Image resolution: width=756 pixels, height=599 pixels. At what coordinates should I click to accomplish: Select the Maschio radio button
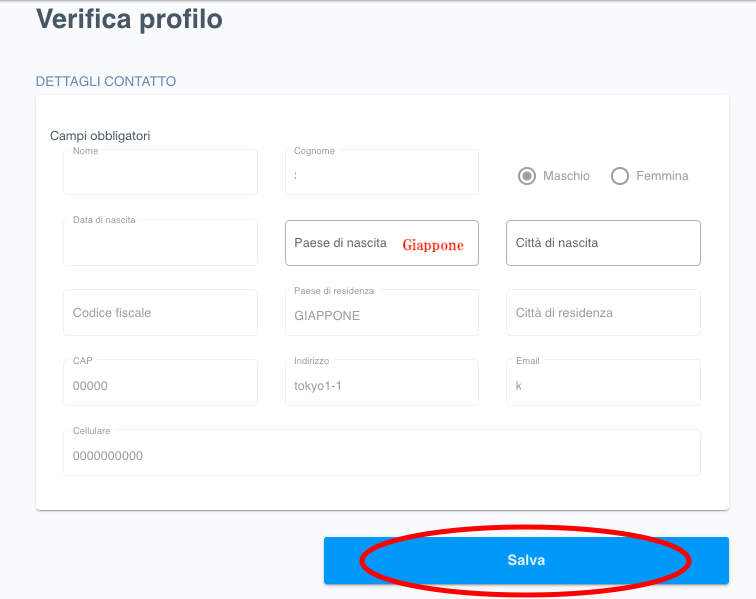(x=526, y=176)
